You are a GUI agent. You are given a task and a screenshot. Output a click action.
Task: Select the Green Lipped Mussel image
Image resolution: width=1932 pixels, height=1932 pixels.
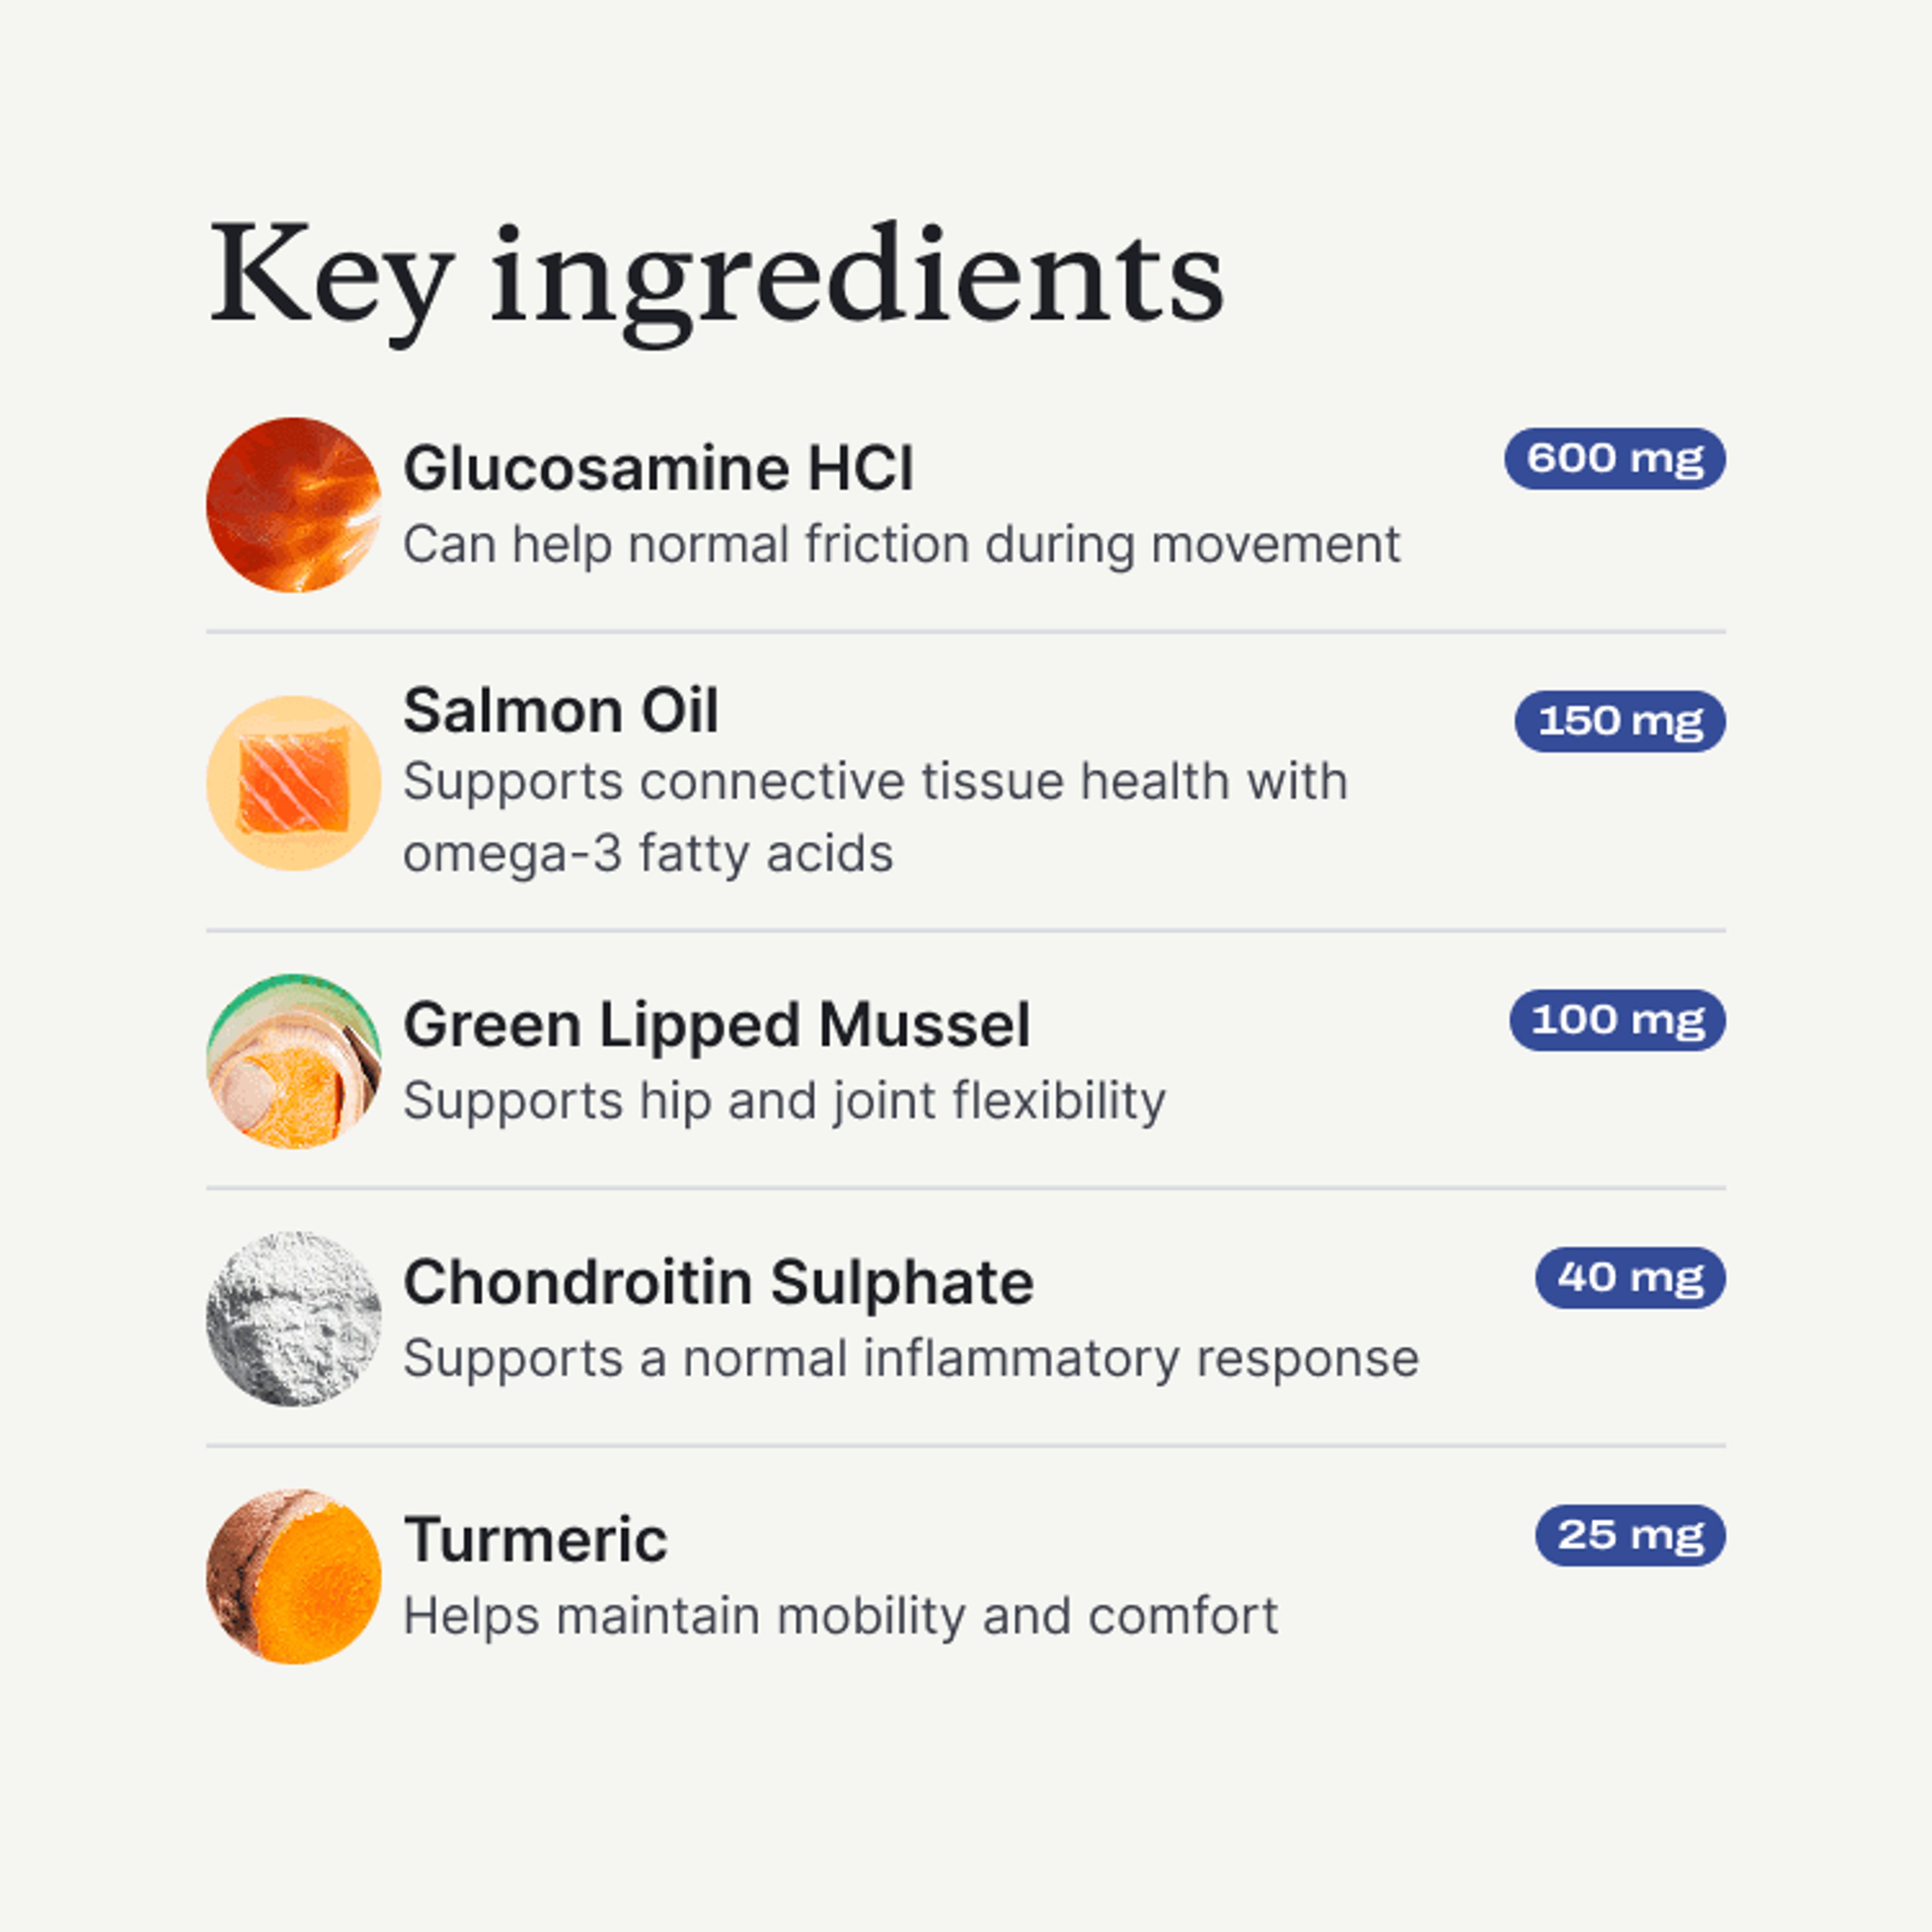pos(293,1061)
